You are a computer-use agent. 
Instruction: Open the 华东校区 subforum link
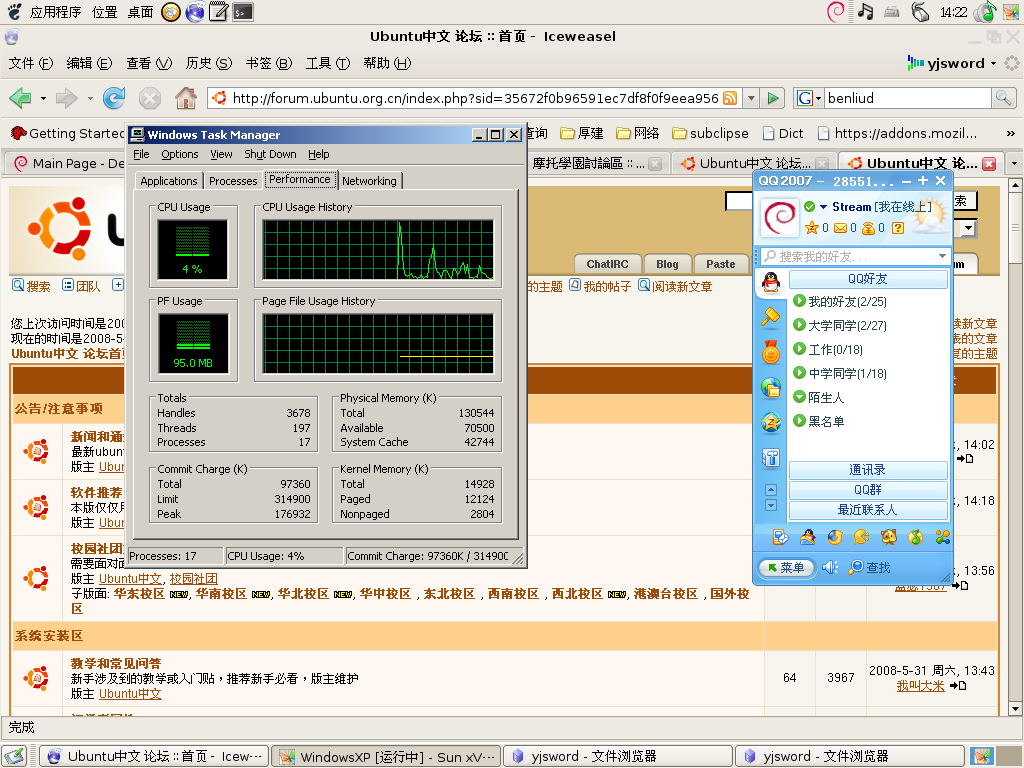[x=139, y=594]
